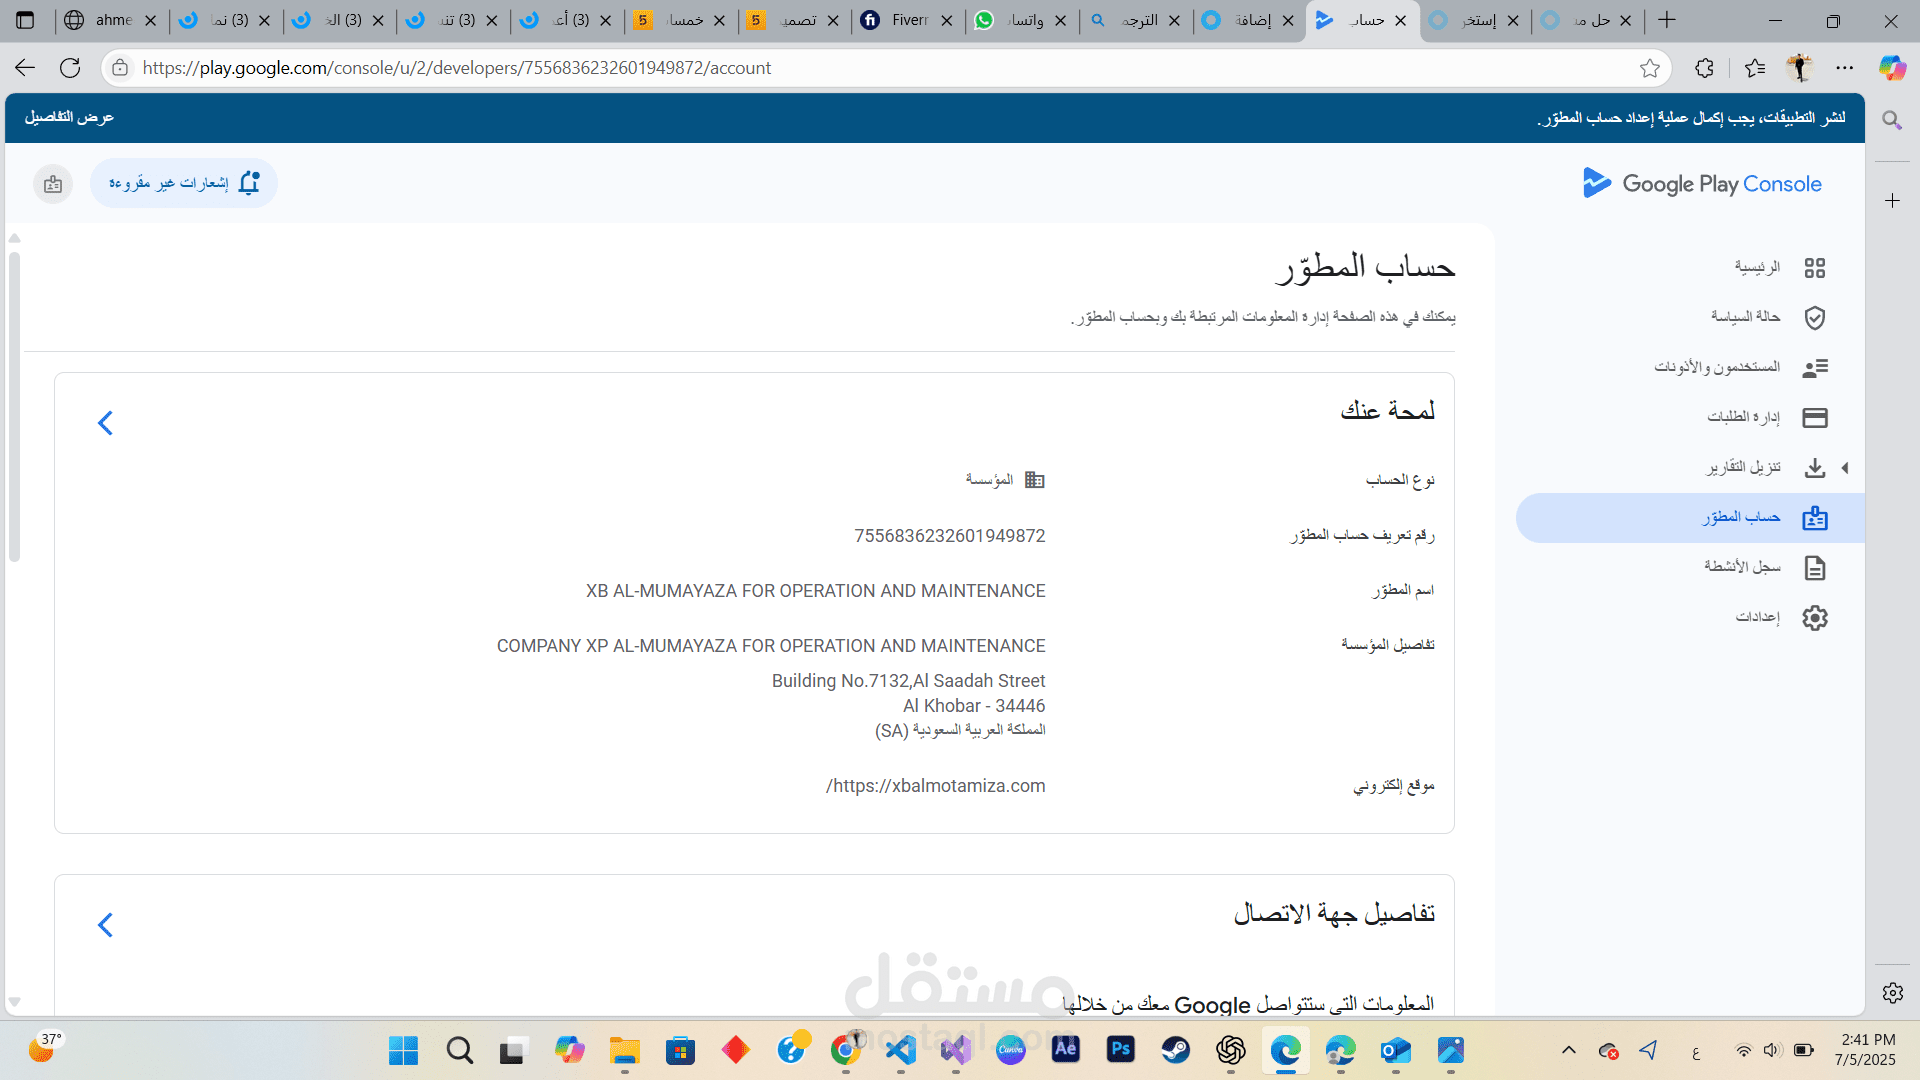Open Activity log document icon
The width and height of the screenshot is (1920, 1080).
coord(1814,568)
